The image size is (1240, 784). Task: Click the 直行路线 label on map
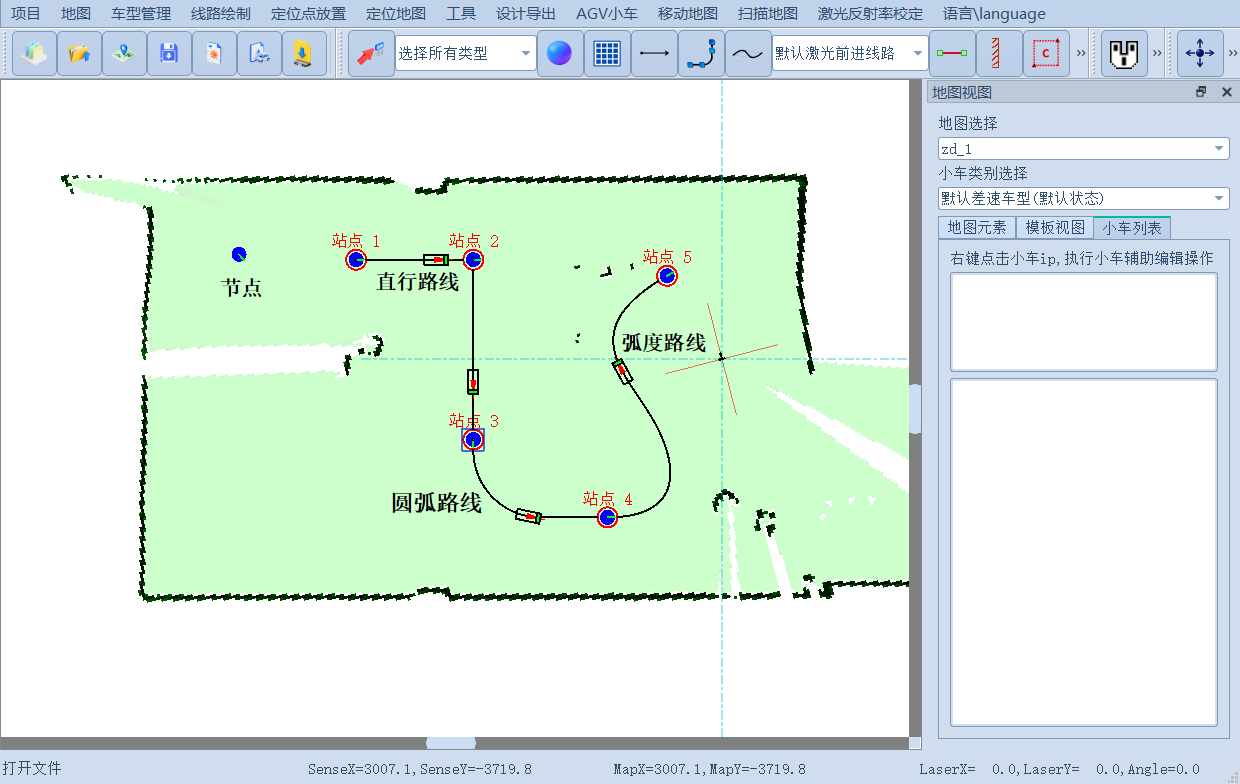tap(417, 282)
